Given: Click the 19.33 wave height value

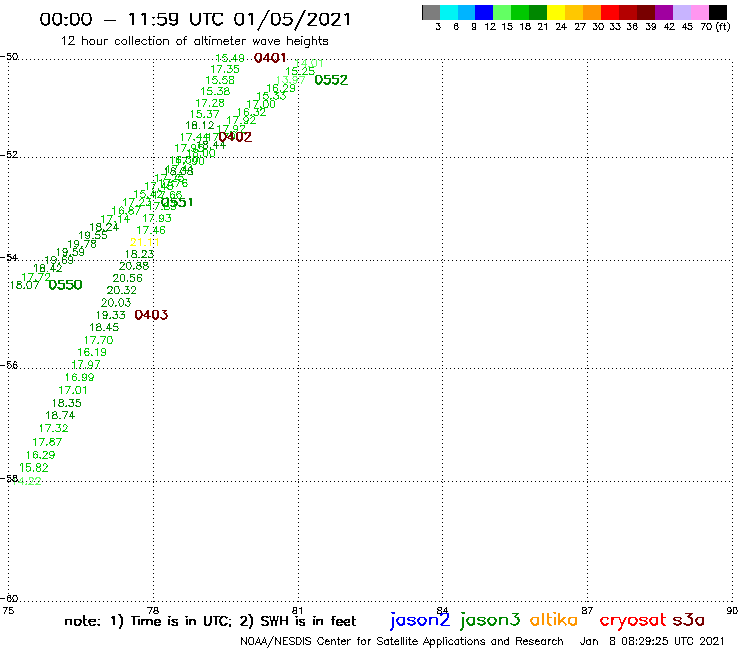Looking at the screenshot, I should tap(111, 315).
